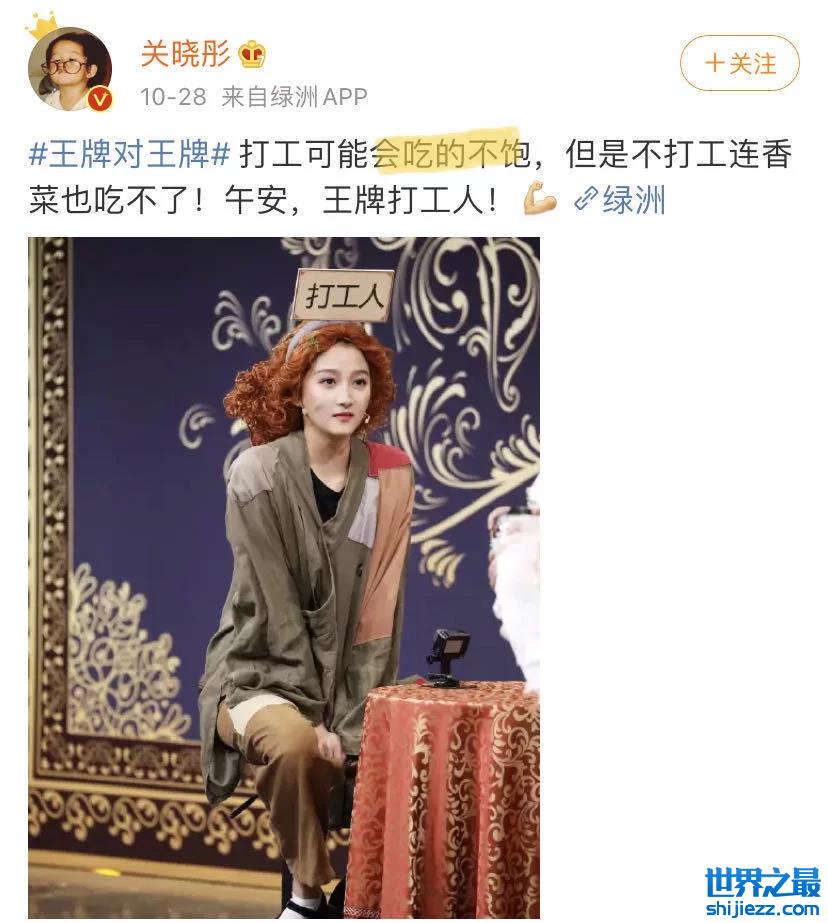
Task: Follow the blue 绿洲 link text
Action: click(x=633, y=200)
